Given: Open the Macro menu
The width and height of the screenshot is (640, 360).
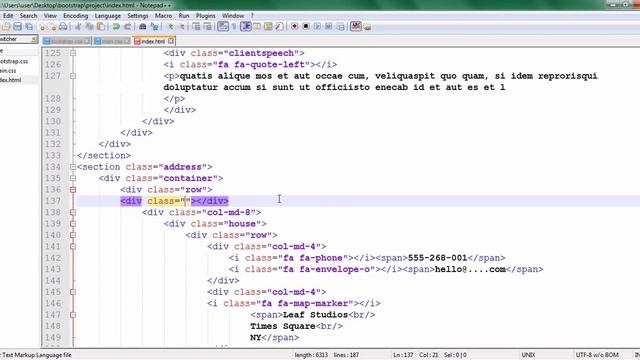Looking at the screenshot, I should [163, 16].
